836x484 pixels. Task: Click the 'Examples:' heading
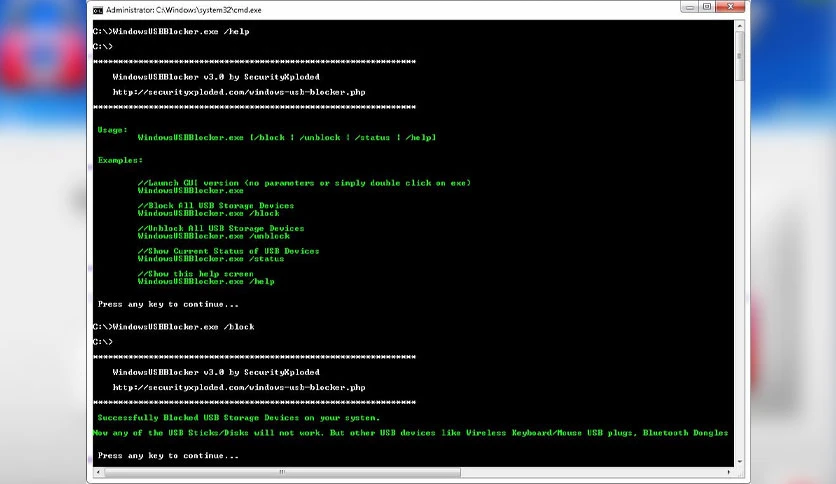click(x=120, y=160)
